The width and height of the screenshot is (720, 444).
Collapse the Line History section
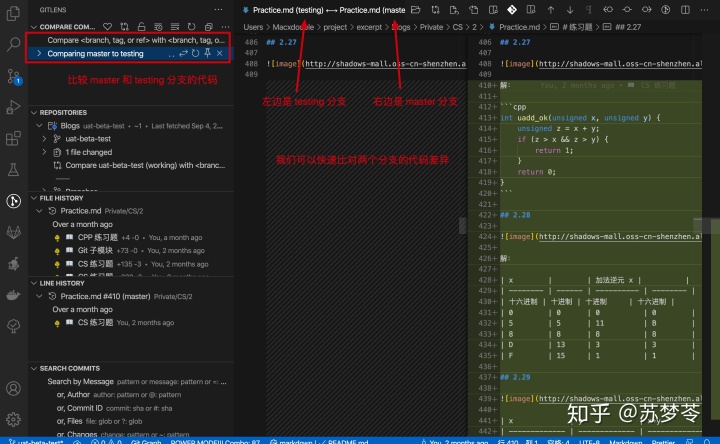(34, 283)
